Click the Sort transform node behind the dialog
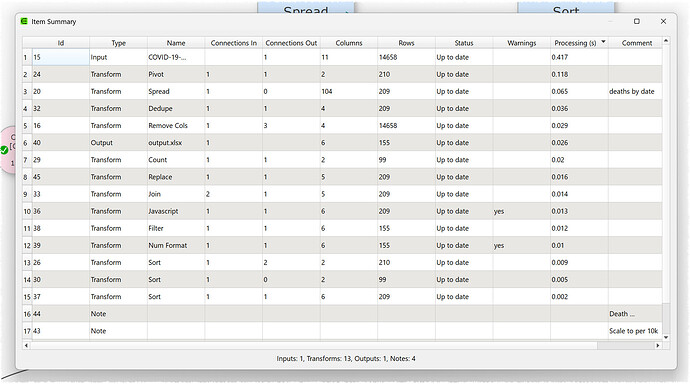 point(566,8)
